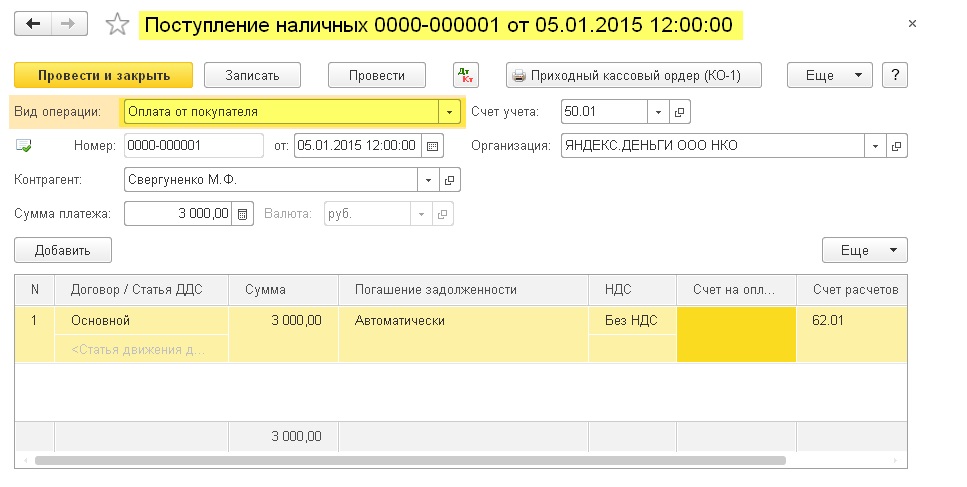Viewport: 967px width, 487px height.
Task: Add document to favorites with star icon
Action: pos(117,25)
